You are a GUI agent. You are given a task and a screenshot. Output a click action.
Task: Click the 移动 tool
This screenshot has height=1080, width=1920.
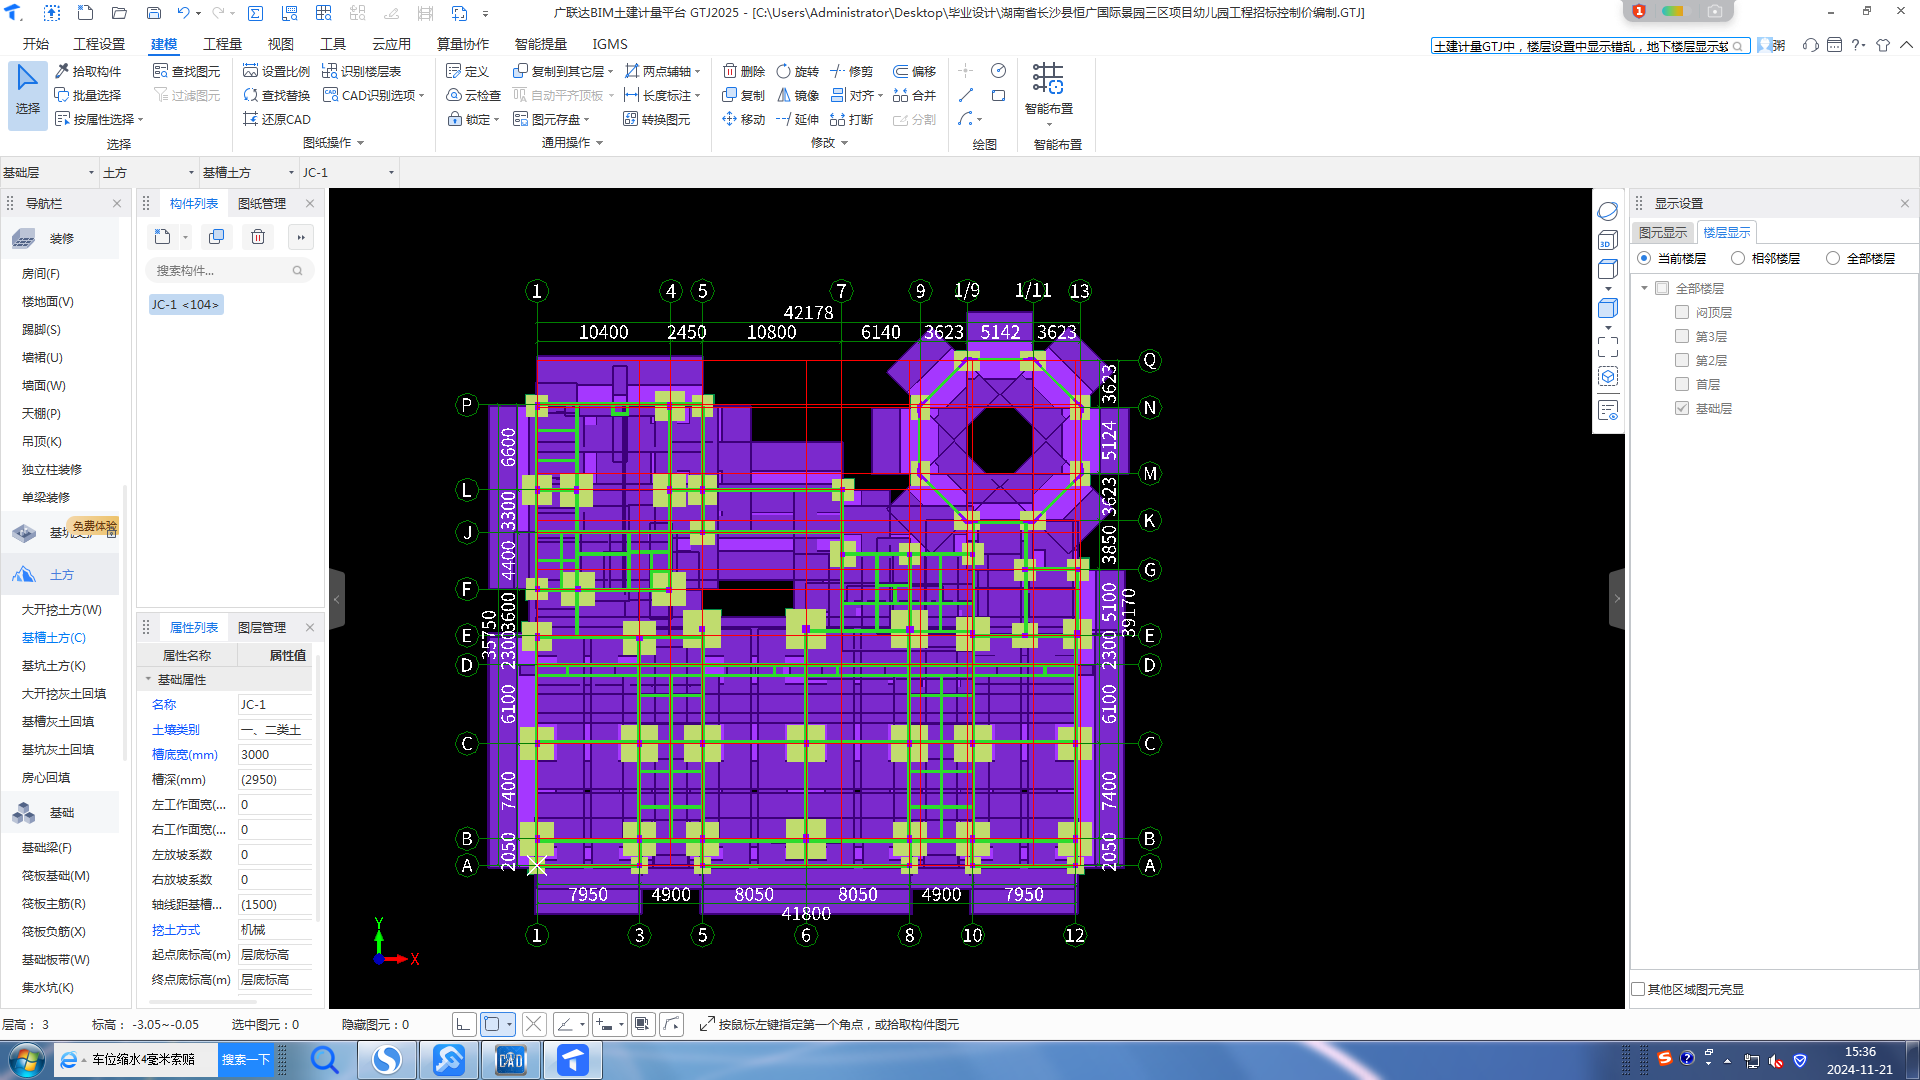[744, 119]
